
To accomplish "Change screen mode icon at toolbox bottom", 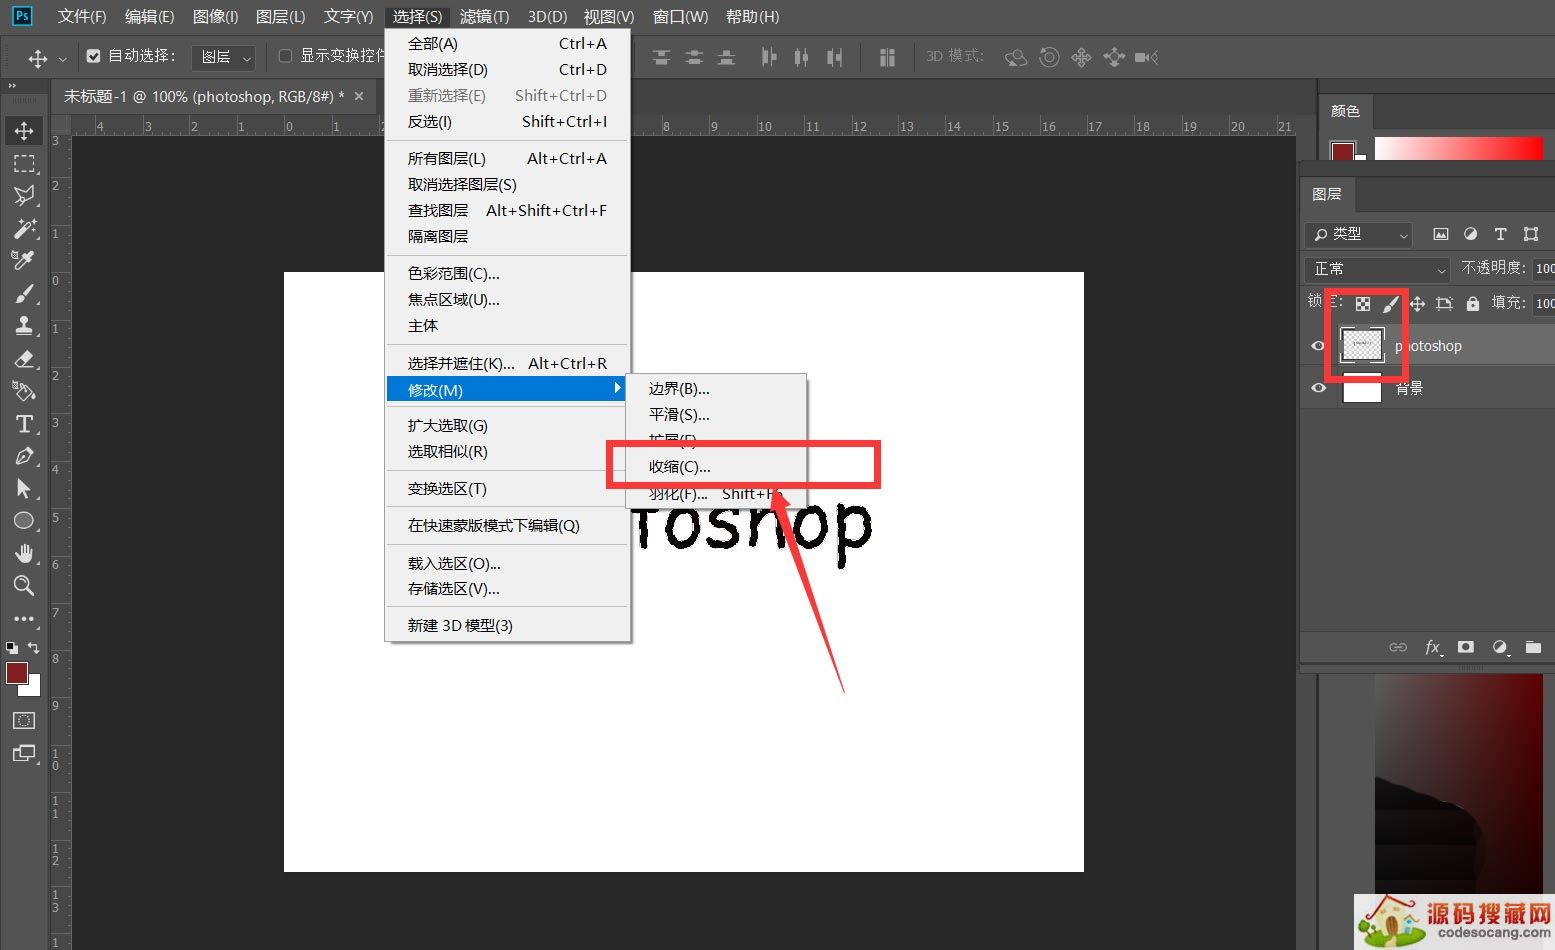I will tap(24, 754).
